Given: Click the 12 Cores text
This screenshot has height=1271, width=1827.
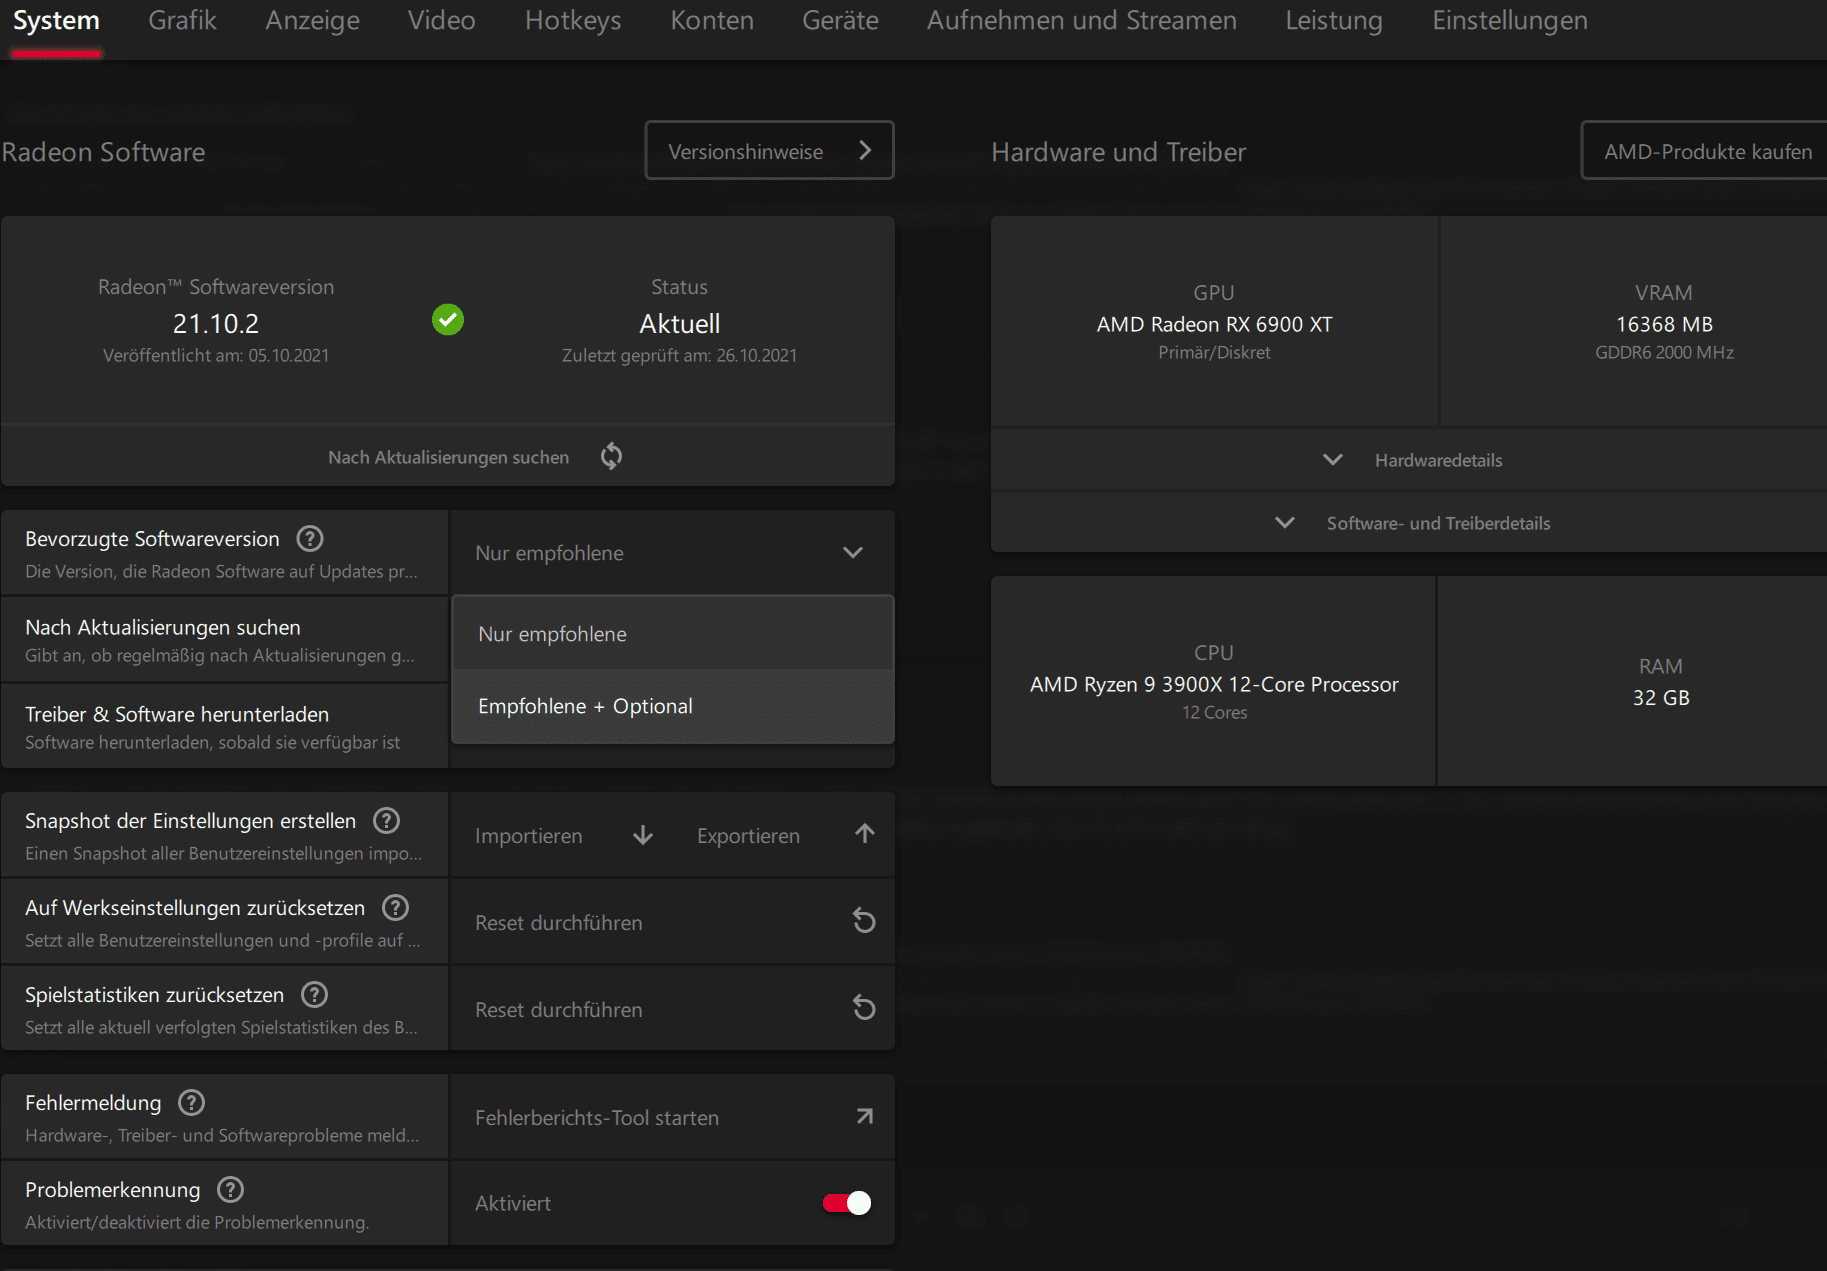Looking at the screenshot, I should pyautogui.click(x=1214, y=712).
